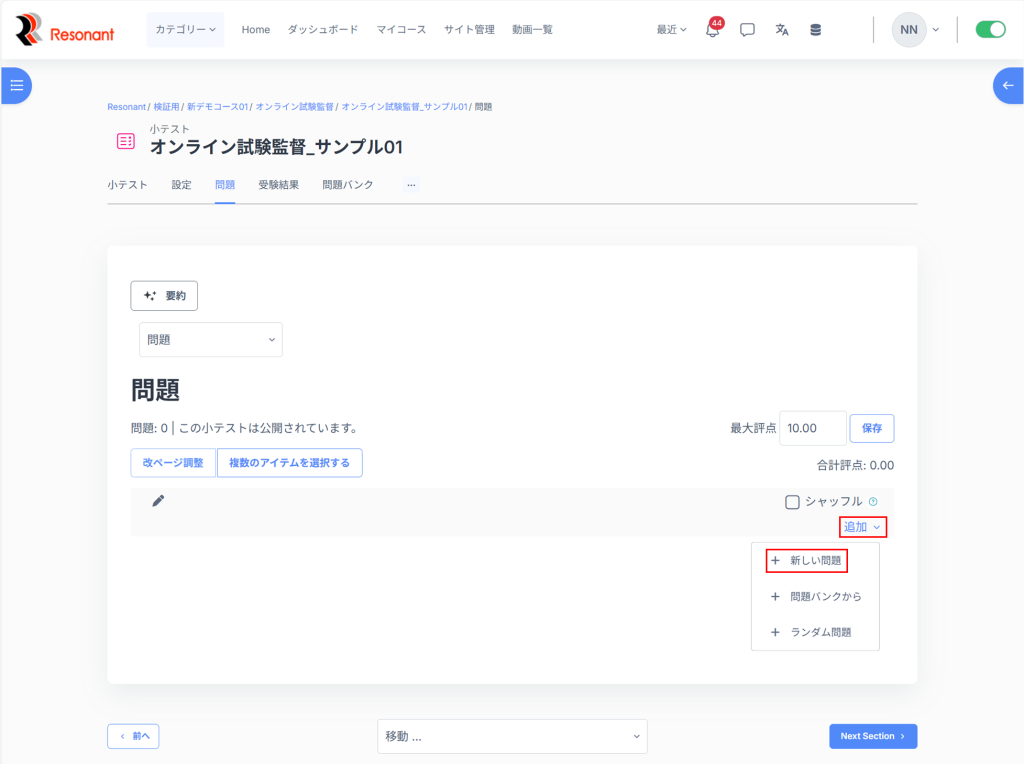Click the 最大評点 input field

(812, 428)
